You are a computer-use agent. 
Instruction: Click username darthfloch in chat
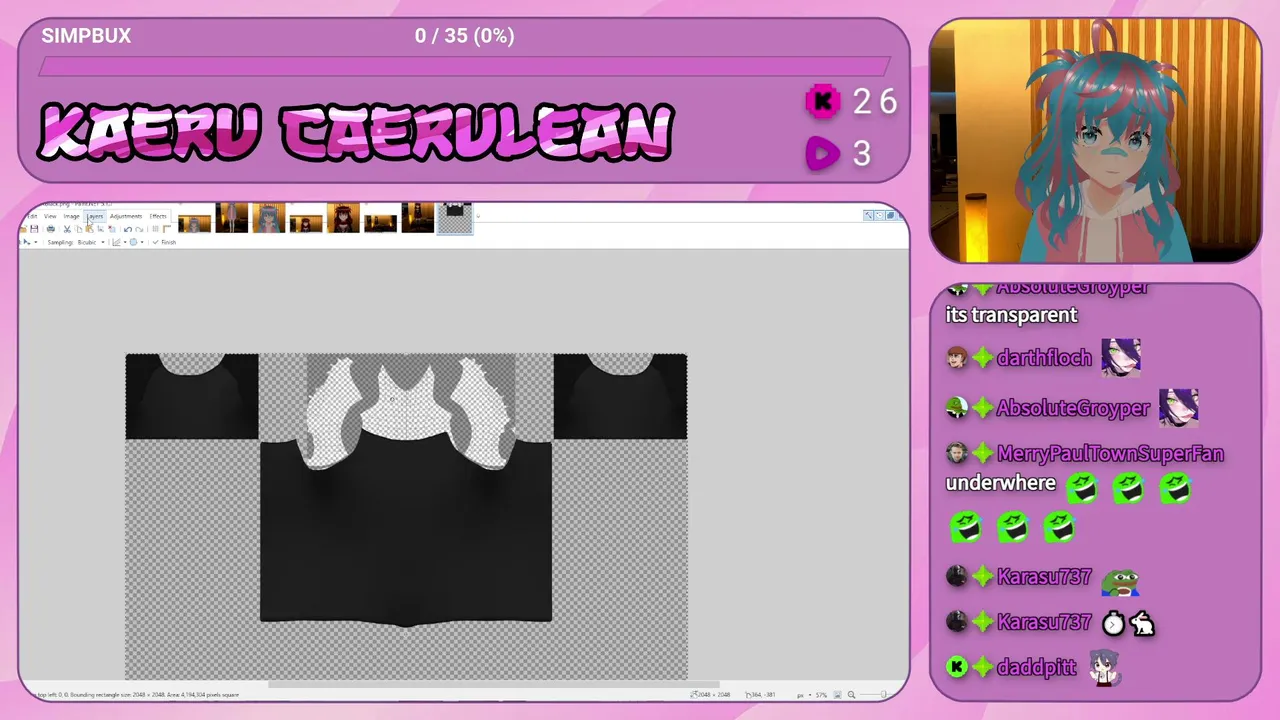click(x=1044, y=358)
